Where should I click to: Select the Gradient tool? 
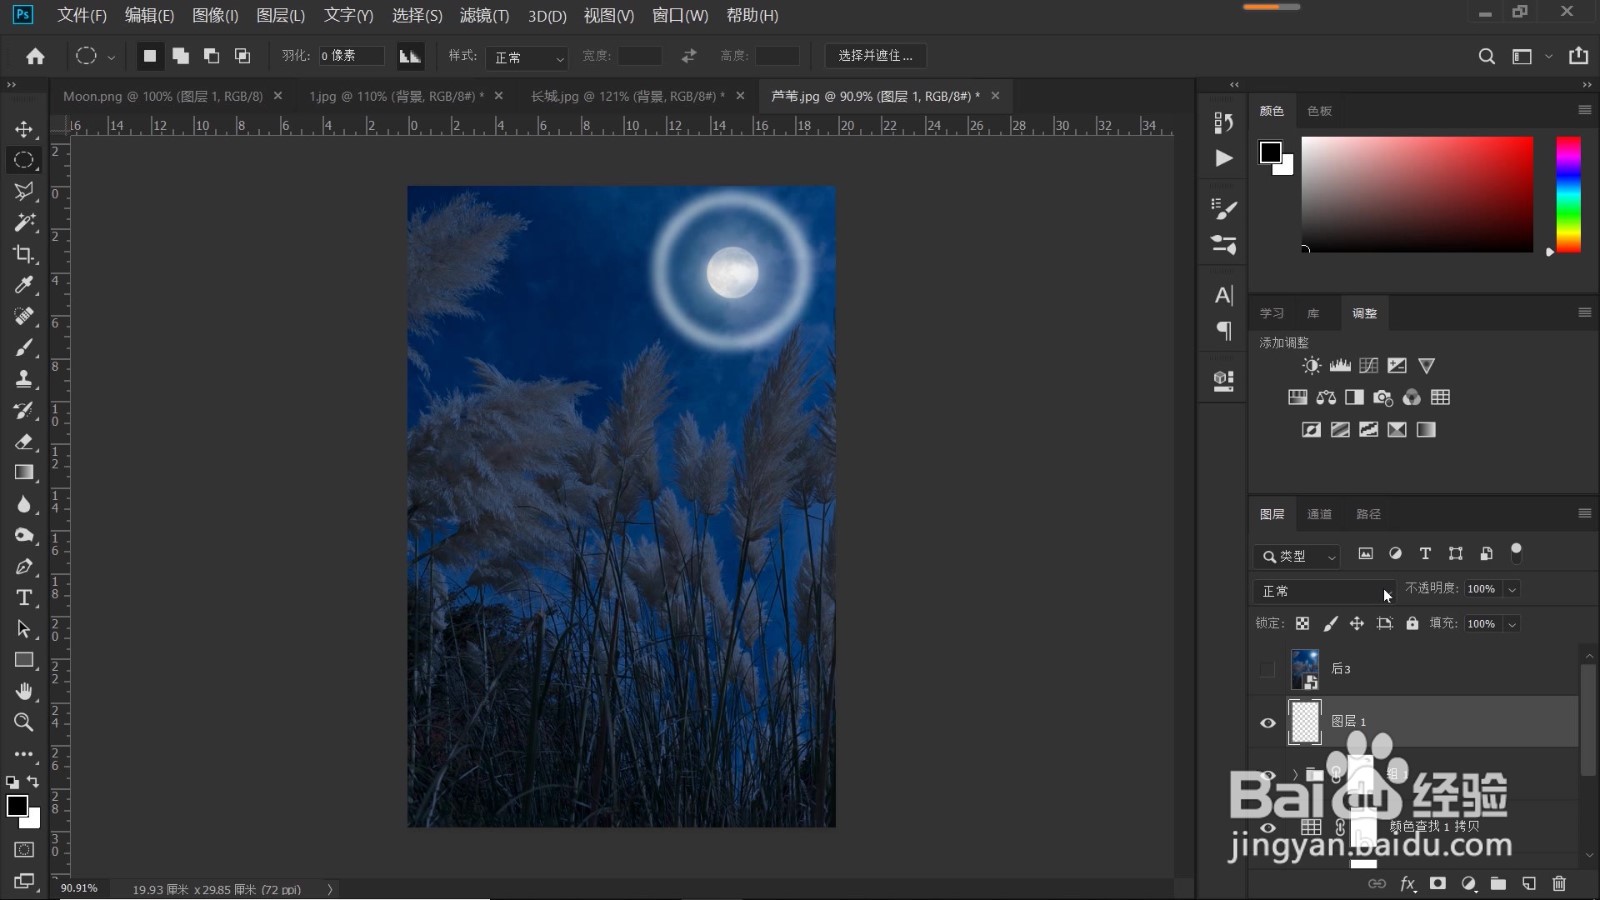tap(24, 472)
